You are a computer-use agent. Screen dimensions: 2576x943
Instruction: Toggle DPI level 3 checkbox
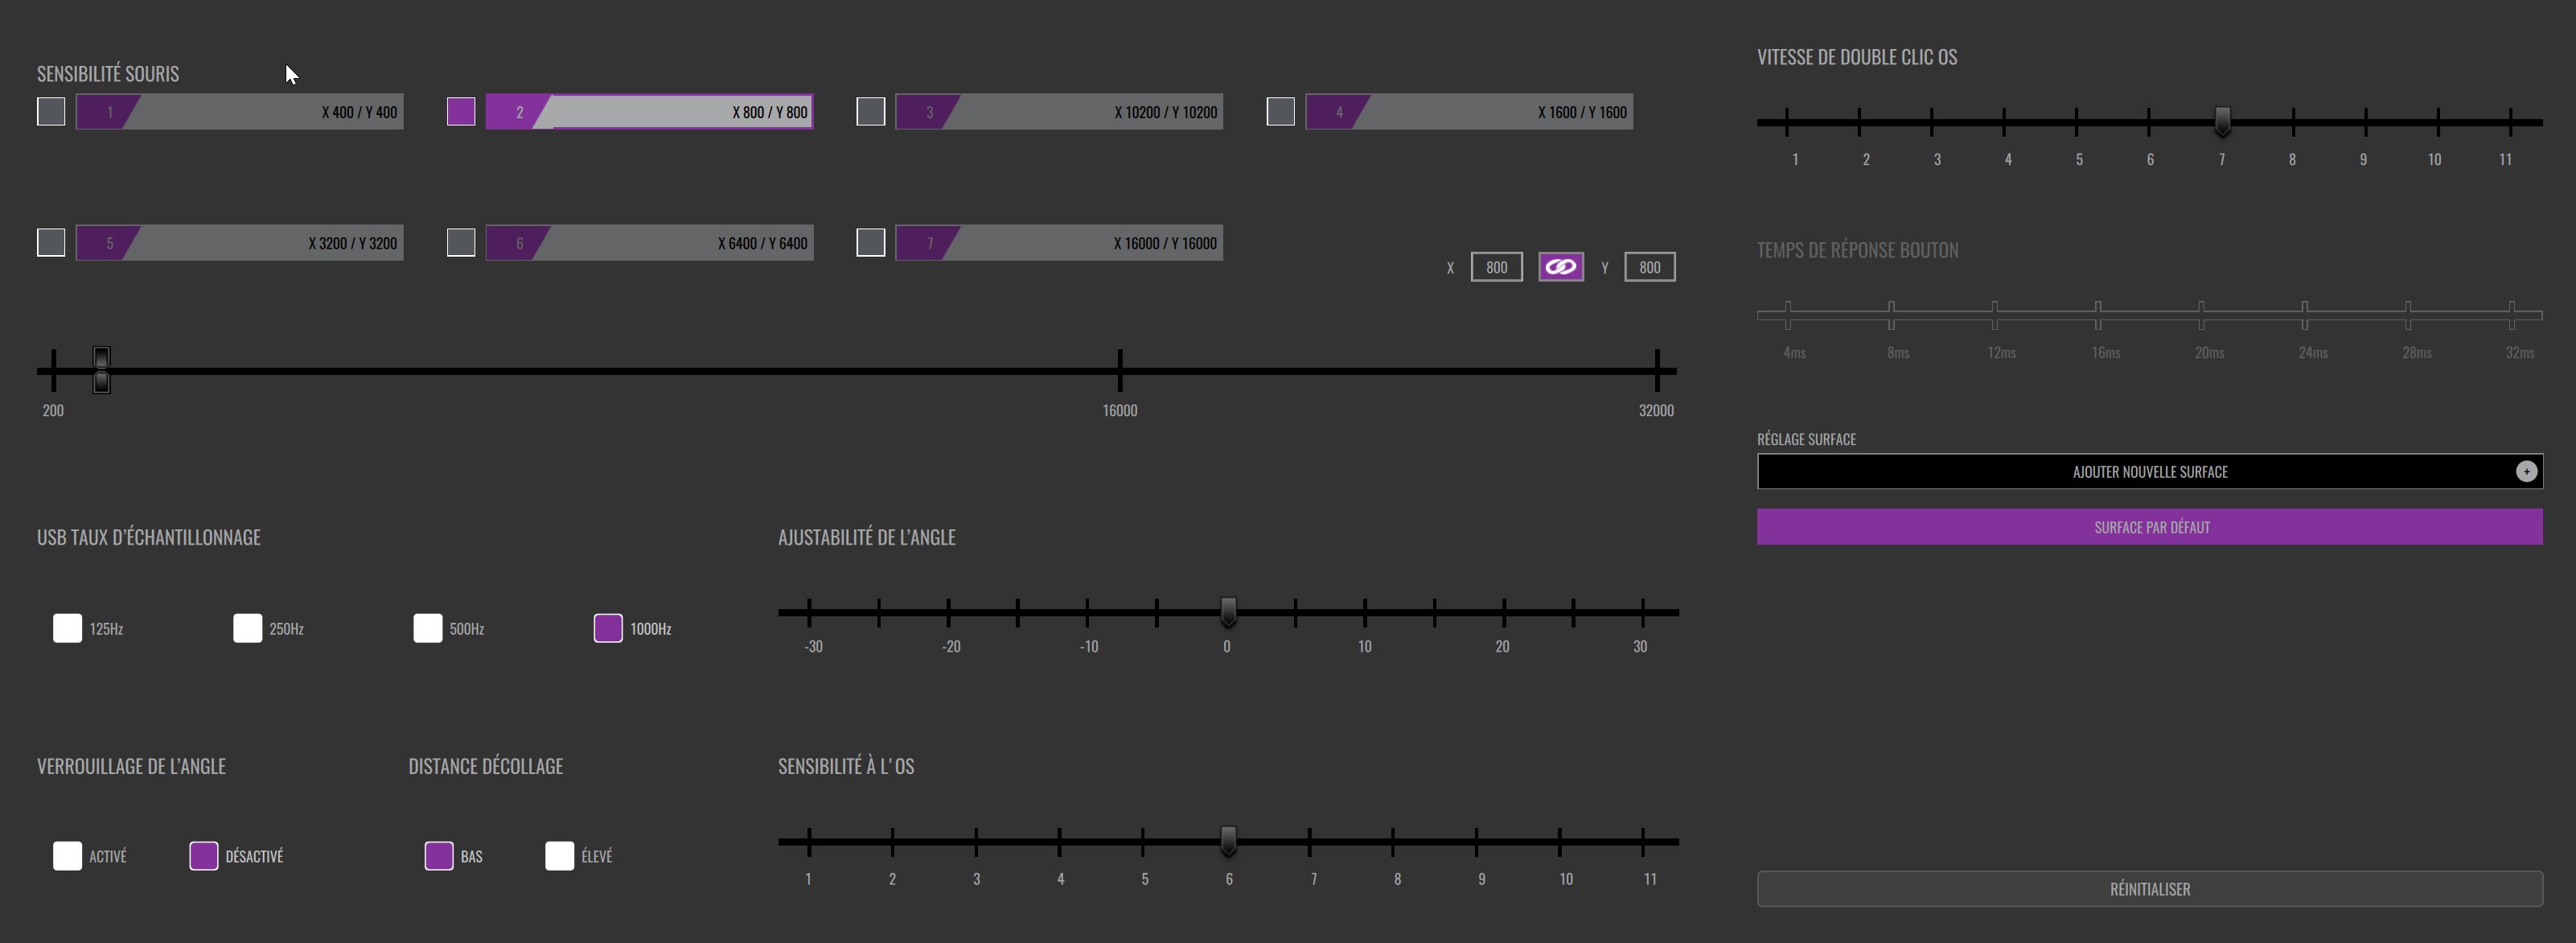tap(871, 112)
